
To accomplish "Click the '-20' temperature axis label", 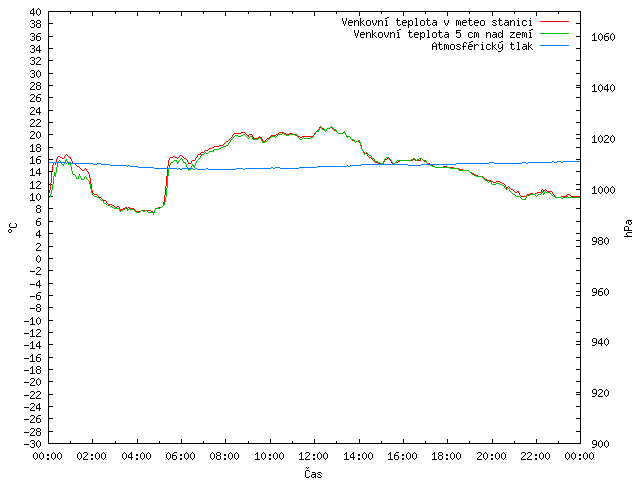I will (33, 382).
